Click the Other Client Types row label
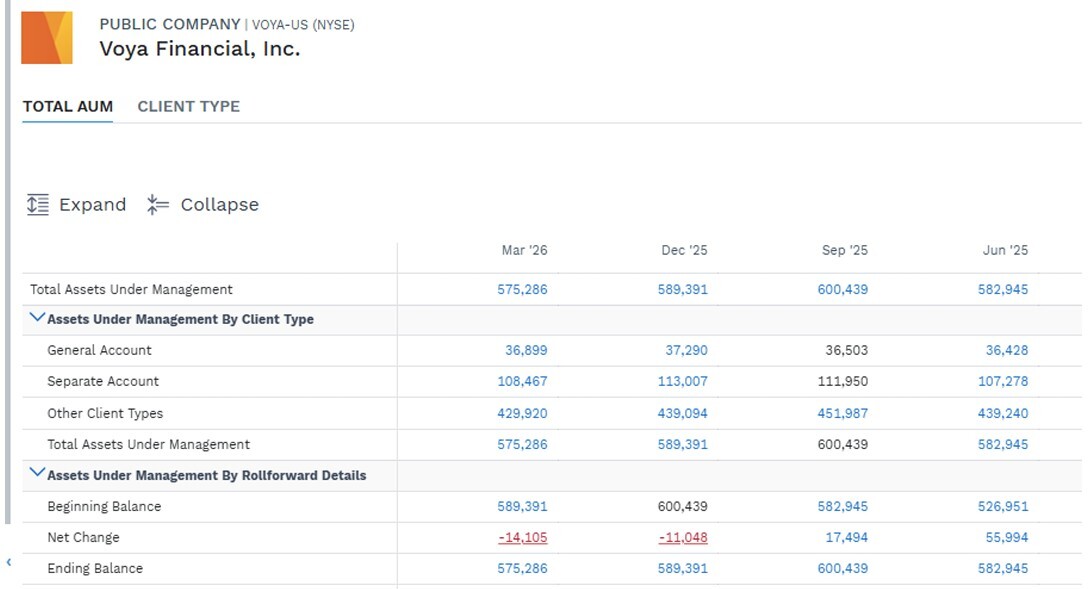1090x589 pixels. pyautogui.click(x=105, y=413)
